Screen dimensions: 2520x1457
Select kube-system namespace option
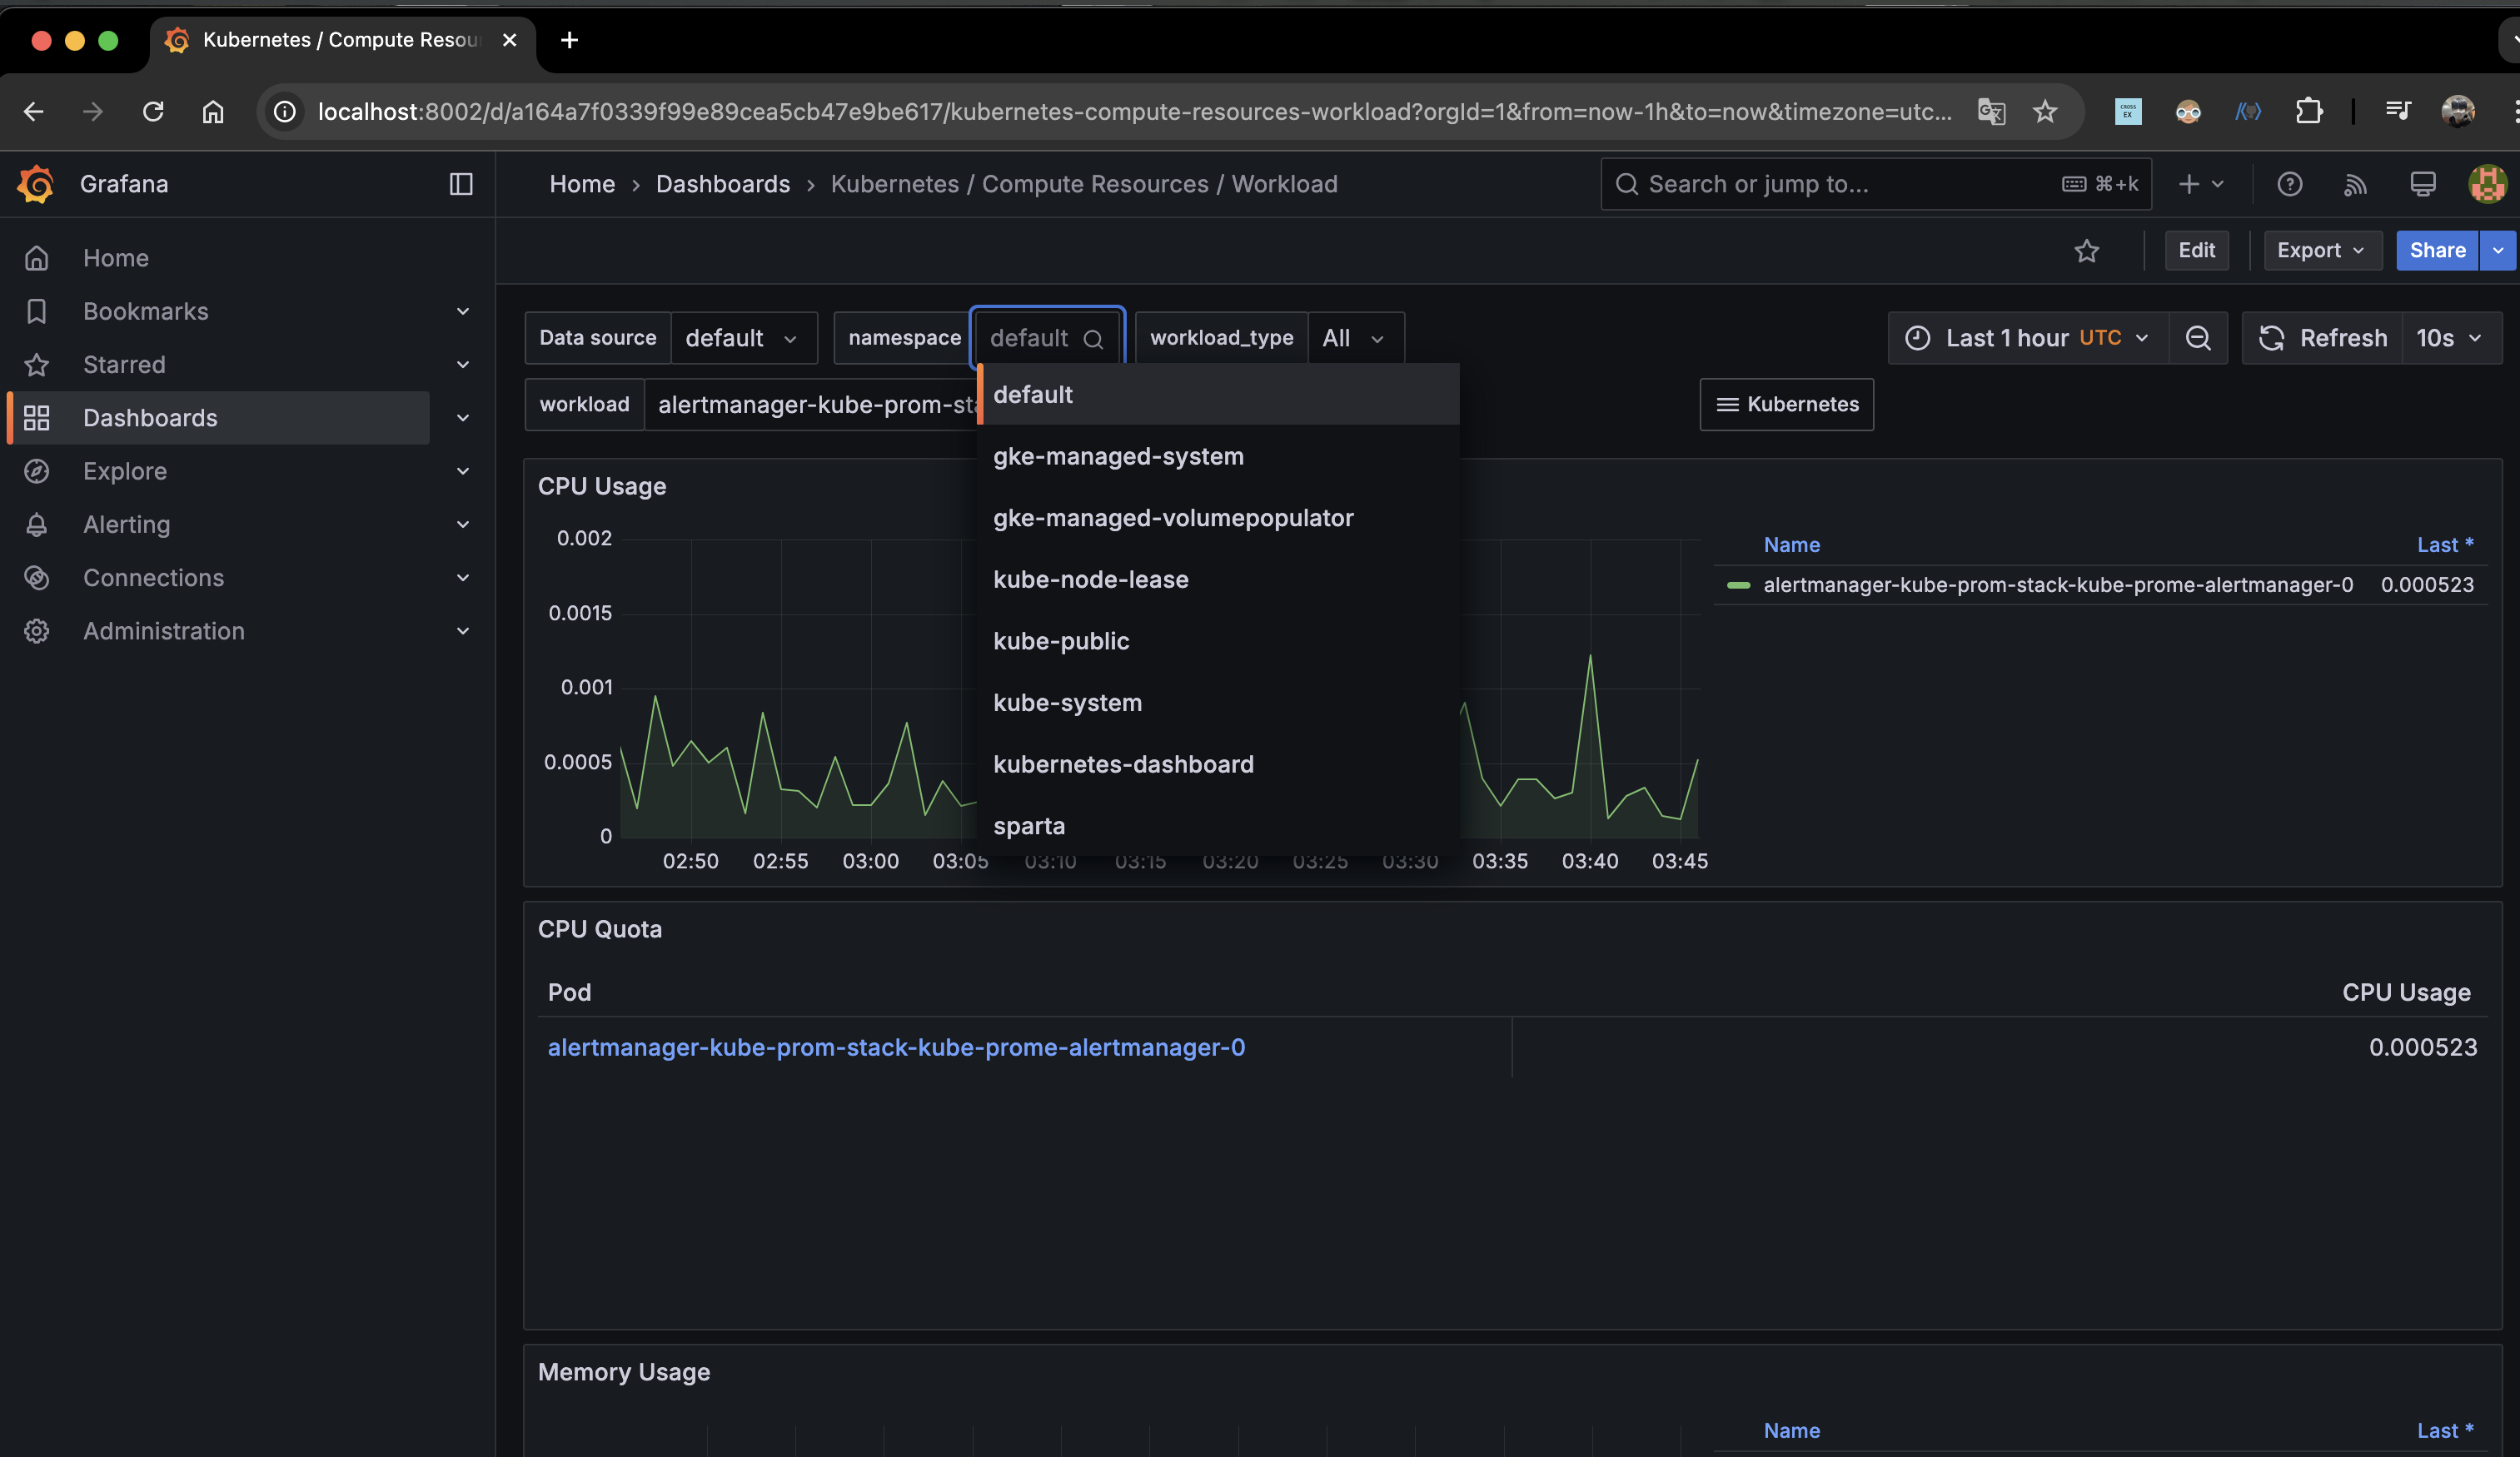tap(1218, 702)
